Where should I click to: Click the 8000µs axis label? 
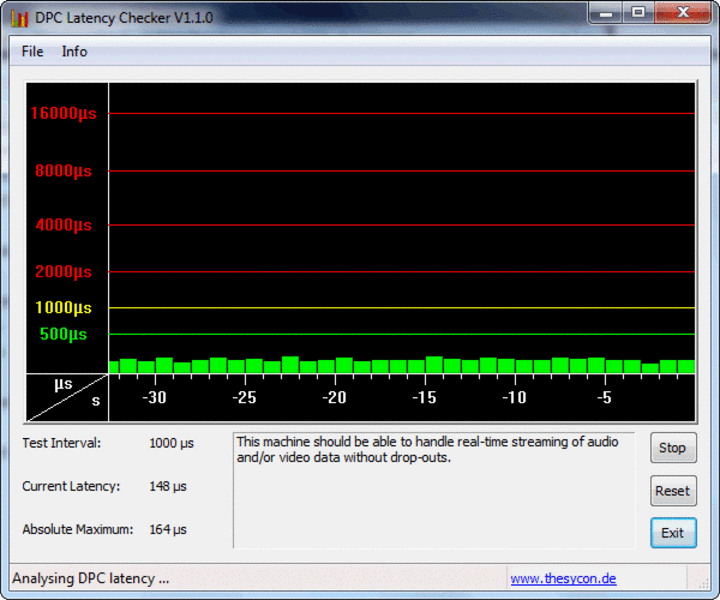pos(63,171)
